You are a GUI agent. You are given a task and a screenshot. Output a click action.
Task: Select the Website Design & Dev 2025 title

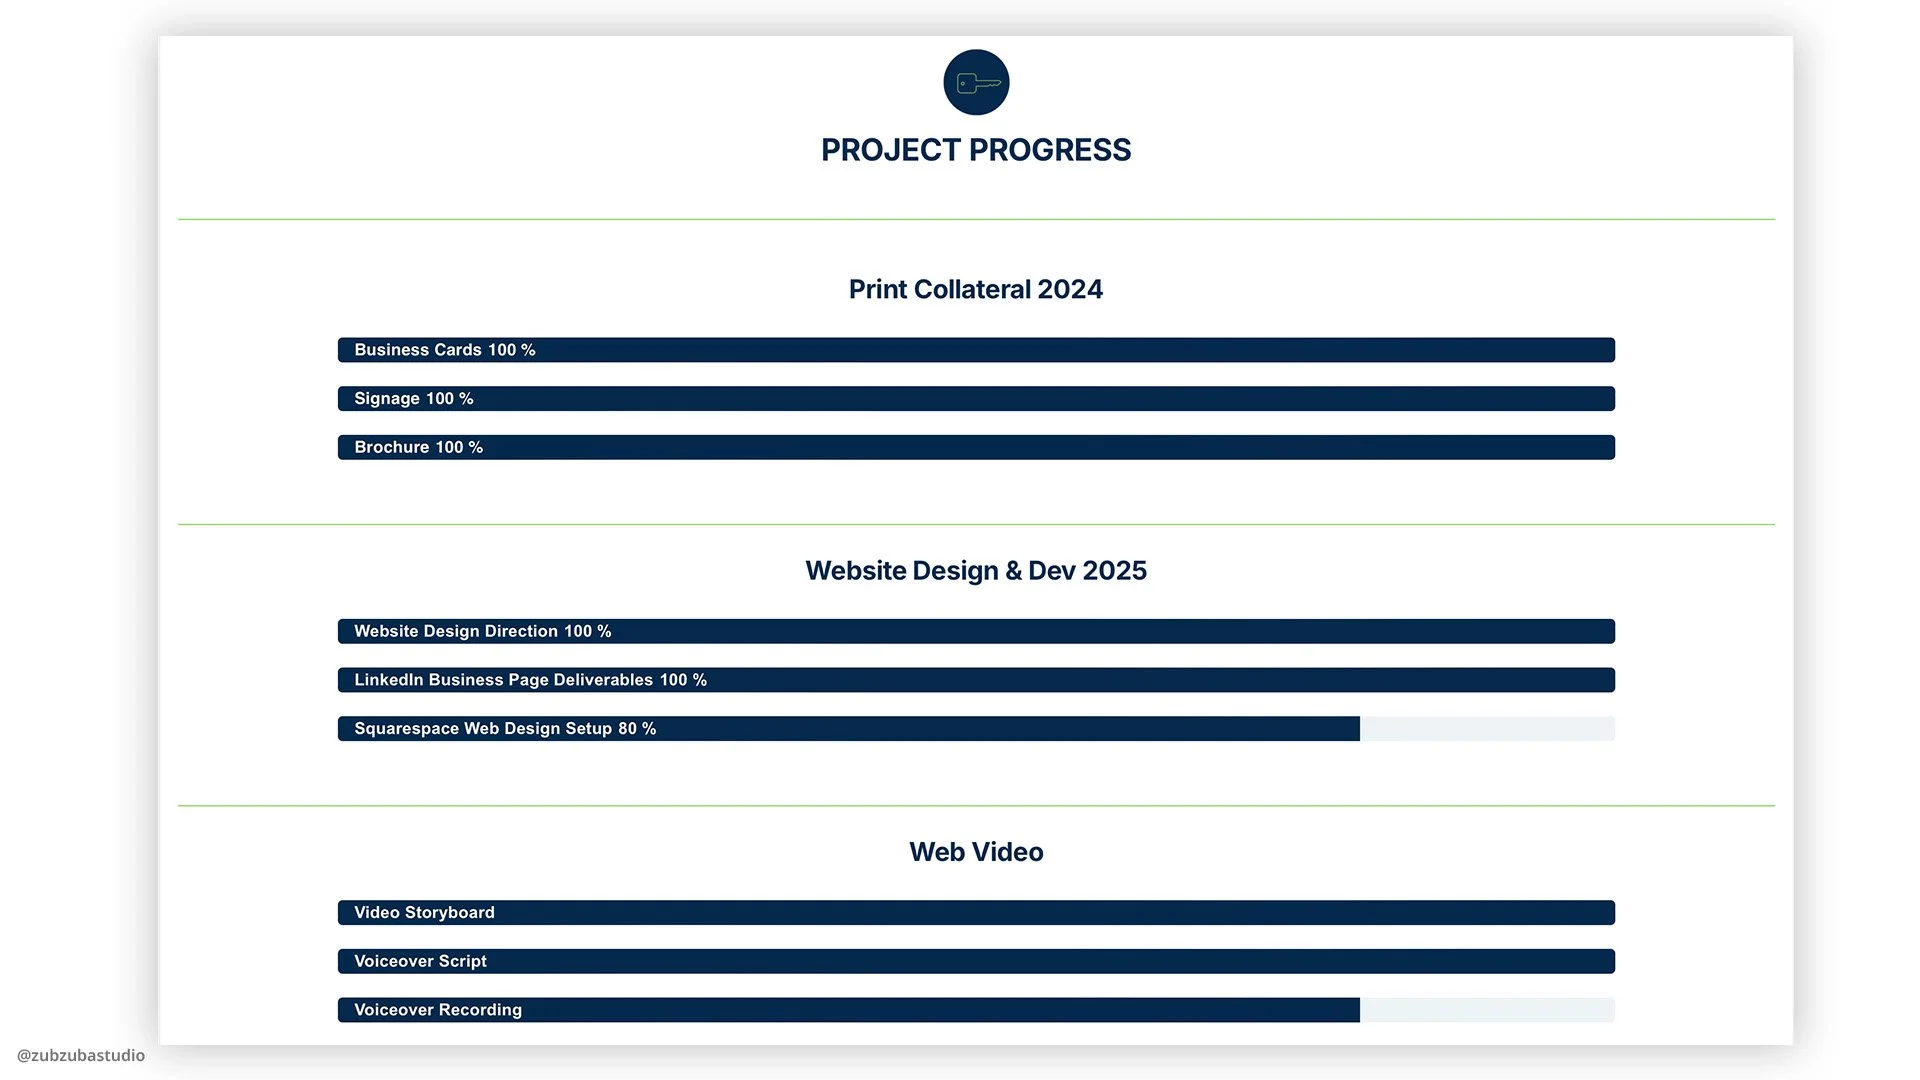[976, 571]
